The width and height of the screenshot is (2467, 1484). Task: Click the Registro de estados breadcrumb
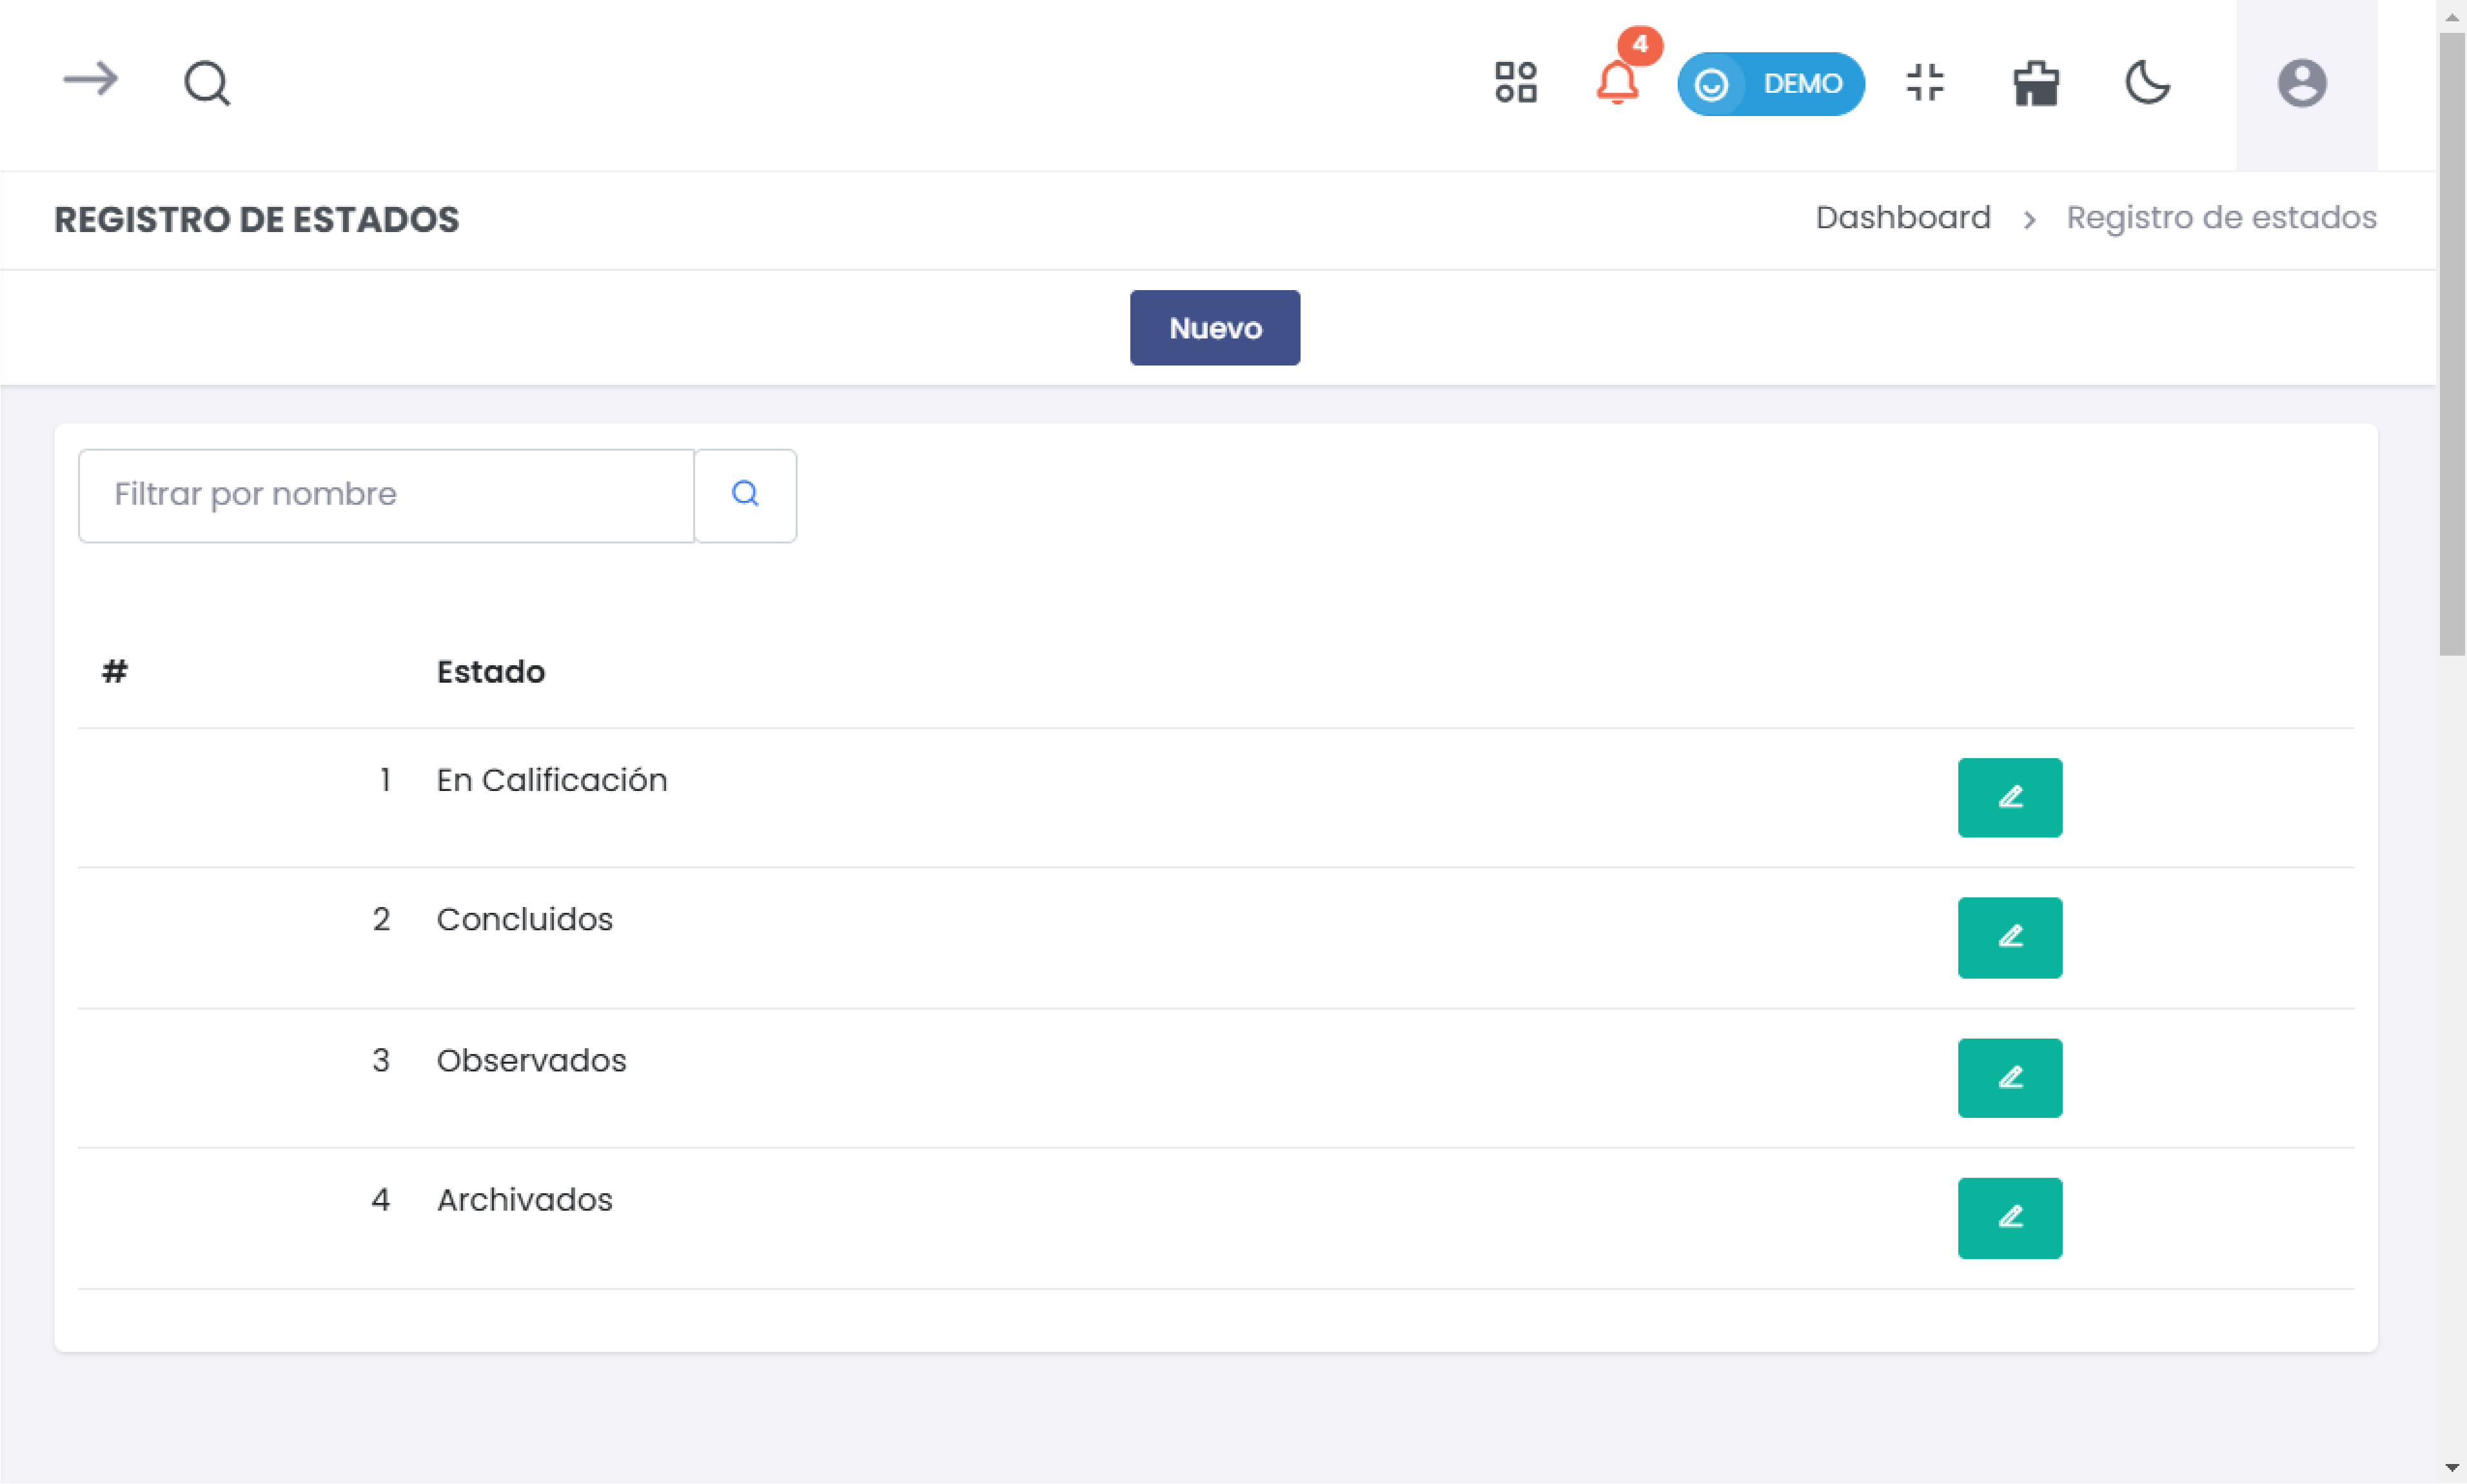click(2220, 218)
